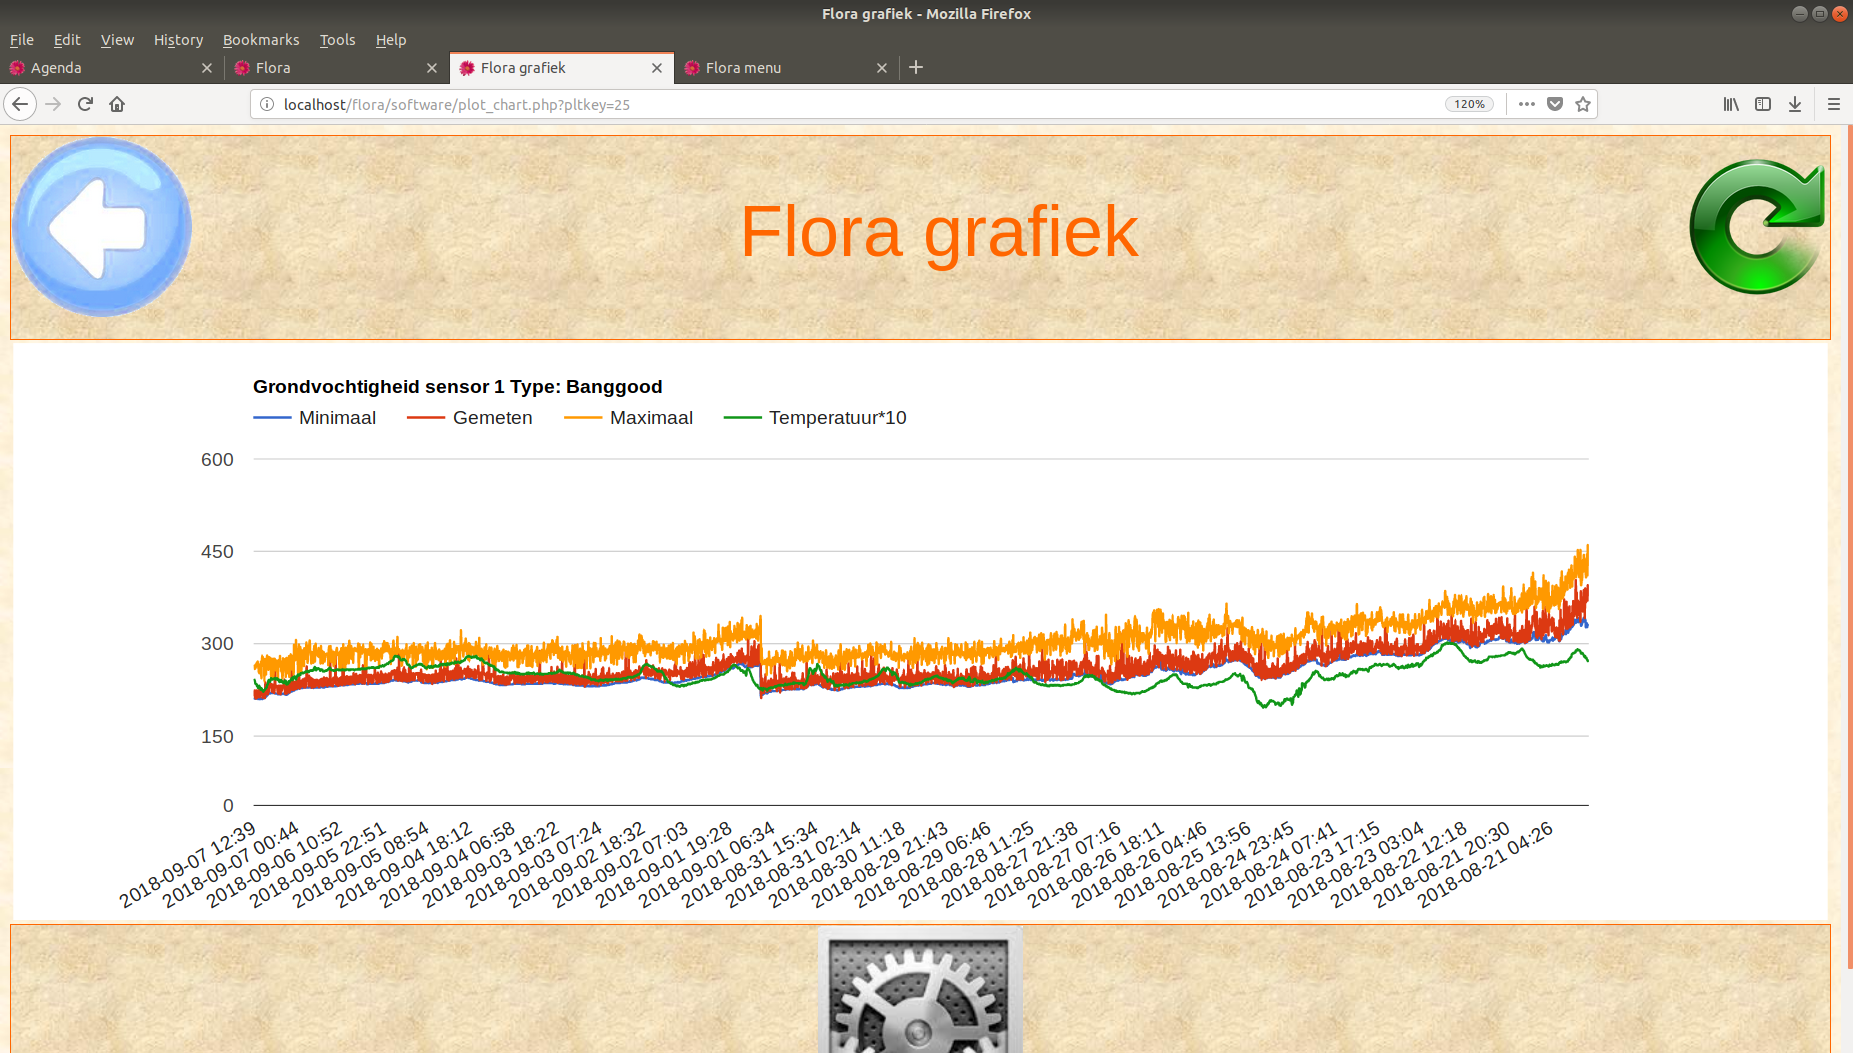Open the page actions three-dots menu
The image size is (1853, 1053).
[1526, 104]
